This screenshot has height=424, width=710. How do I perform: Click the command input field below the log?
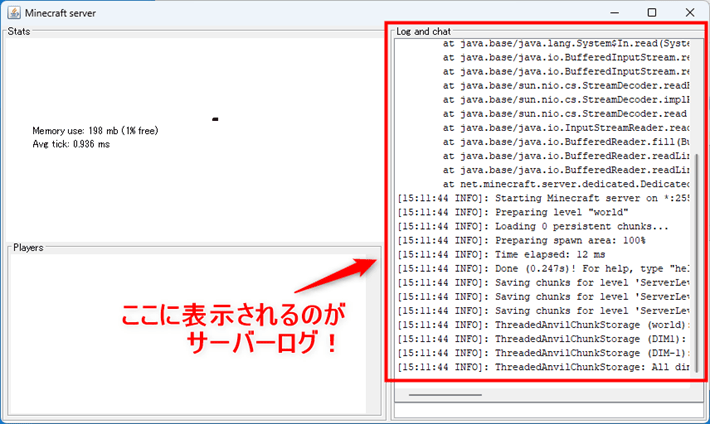(549, 410)
